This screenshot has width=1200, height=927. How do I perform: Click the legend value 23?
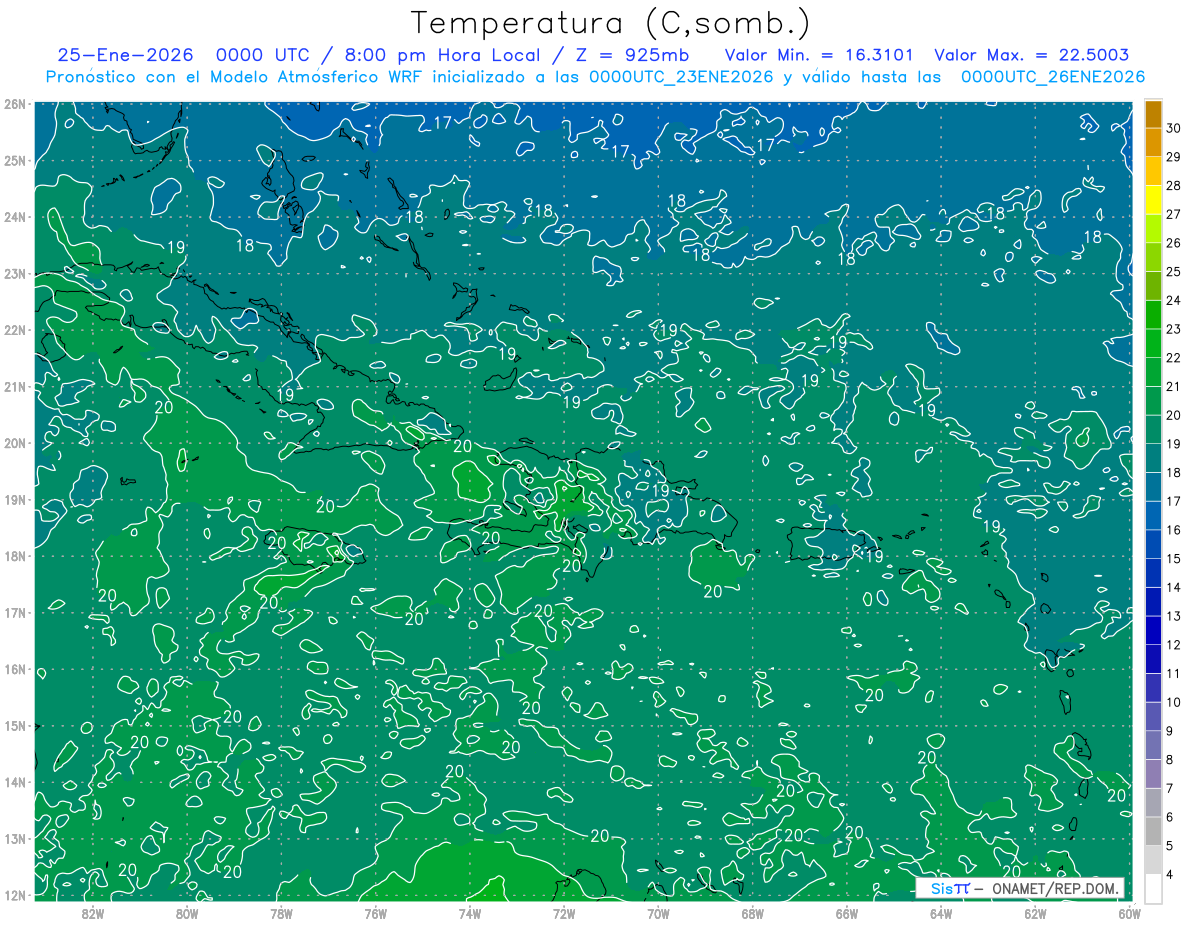coord(1174,329)
